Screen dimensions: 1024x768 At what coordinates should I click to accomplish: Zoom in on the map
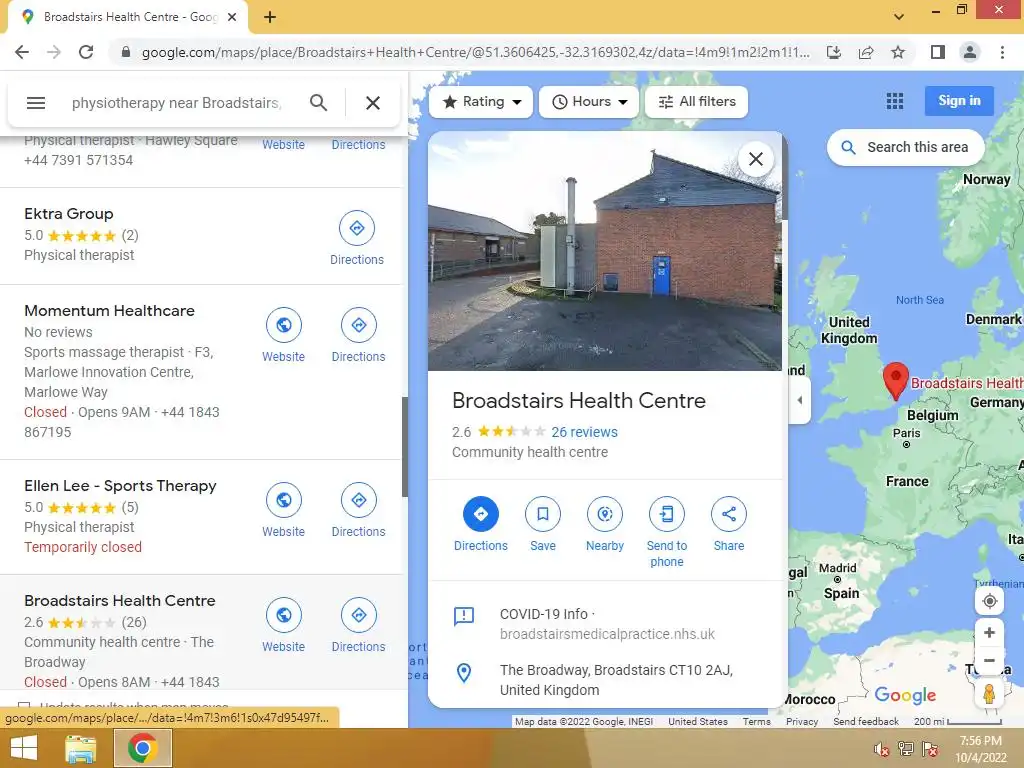click(989, 632)
